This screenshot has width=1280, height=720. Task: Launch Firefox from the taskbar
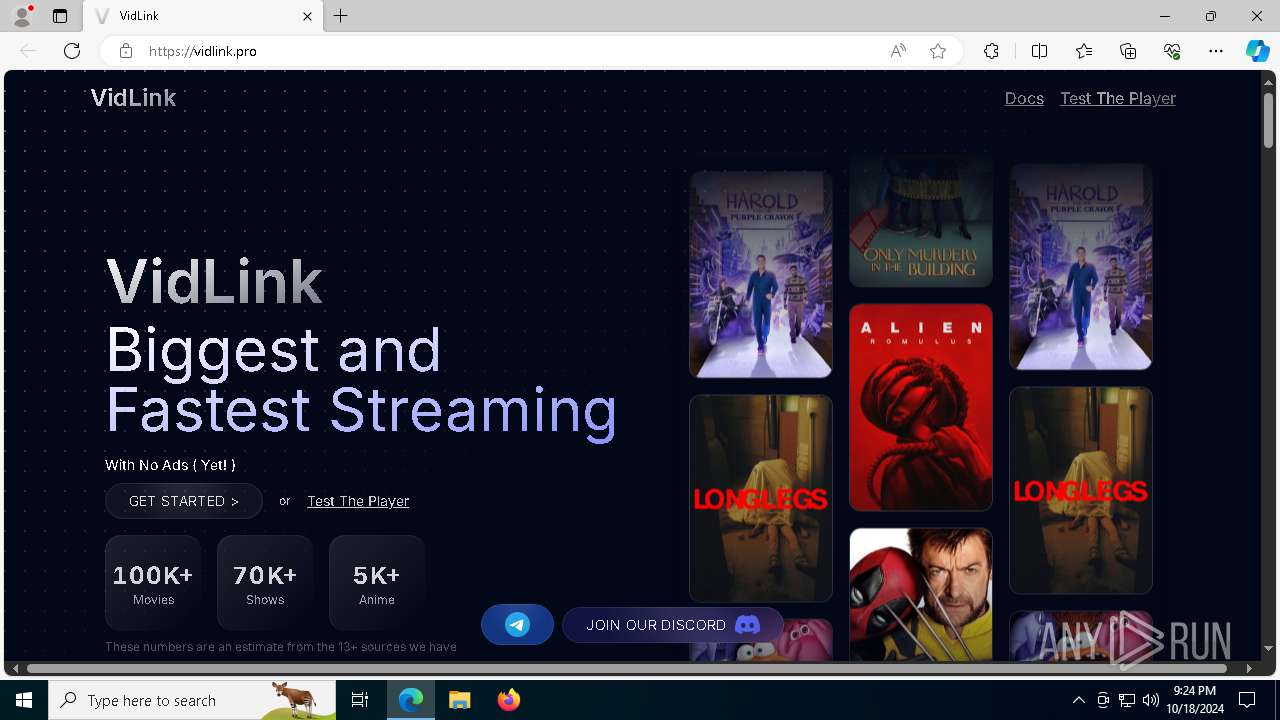pyautogui.click(x=508, y=700)
